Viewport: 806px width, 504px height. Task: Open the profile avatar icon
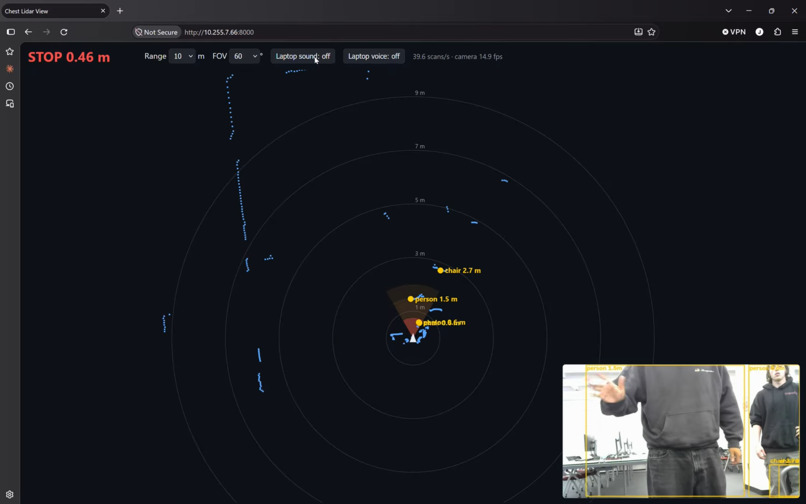pyautogui.click(x=759, y=32)
